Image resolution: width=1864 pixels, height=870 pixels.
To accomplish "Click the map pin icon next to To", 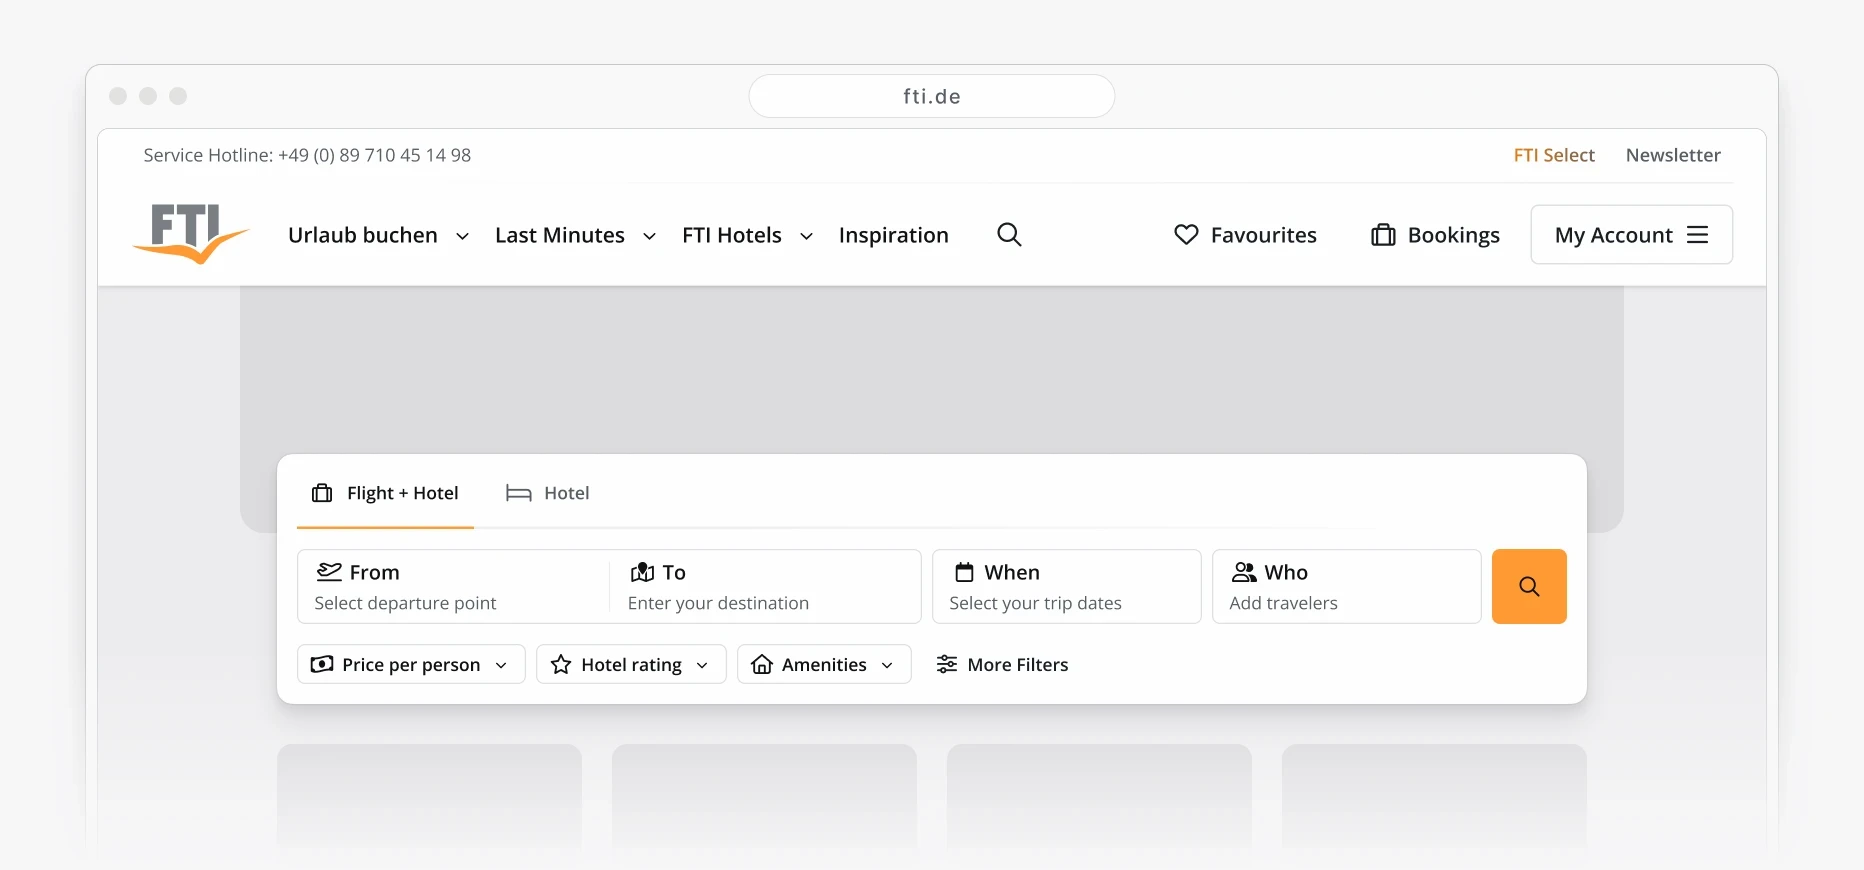I will 642,572.
